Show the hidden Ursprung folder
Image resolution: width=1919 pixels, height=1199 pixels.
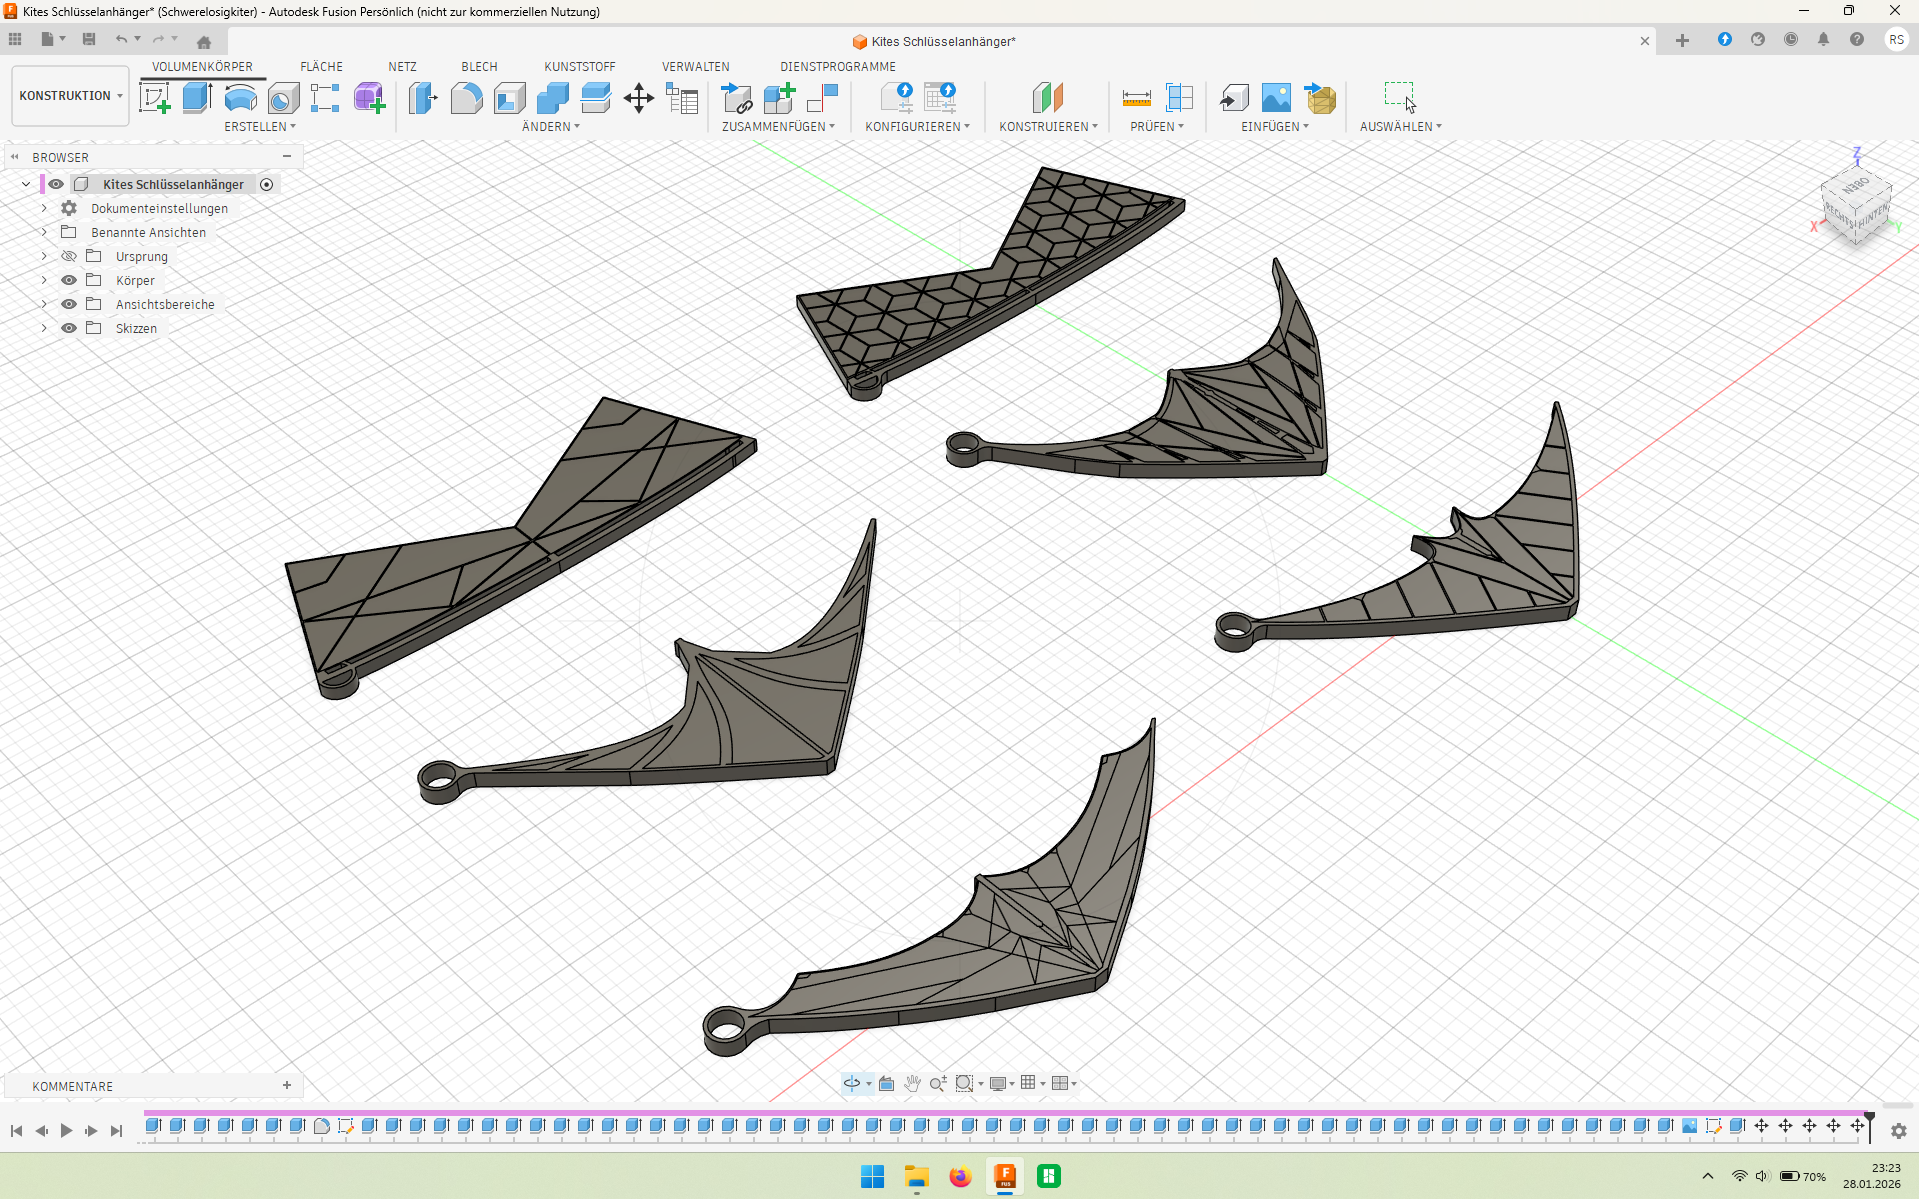[69, 257]
